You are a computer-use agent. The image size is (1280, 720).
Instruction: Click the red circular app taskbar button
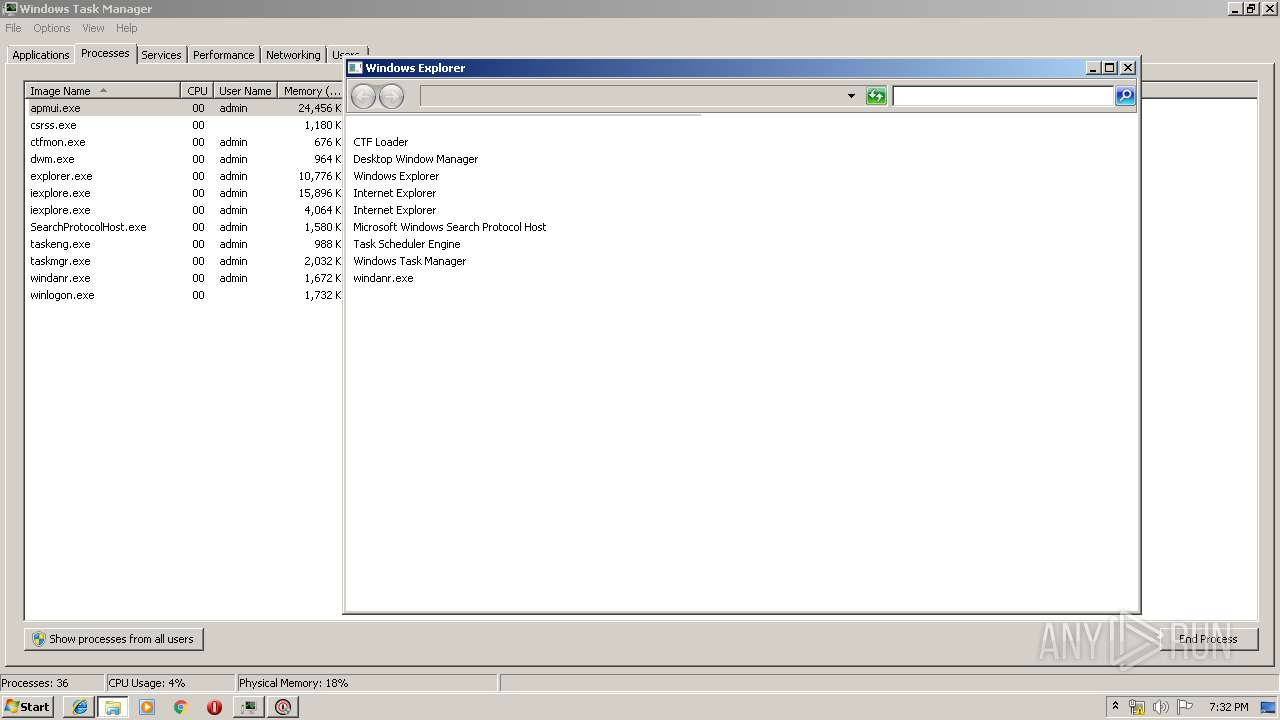tap(283, 707)
